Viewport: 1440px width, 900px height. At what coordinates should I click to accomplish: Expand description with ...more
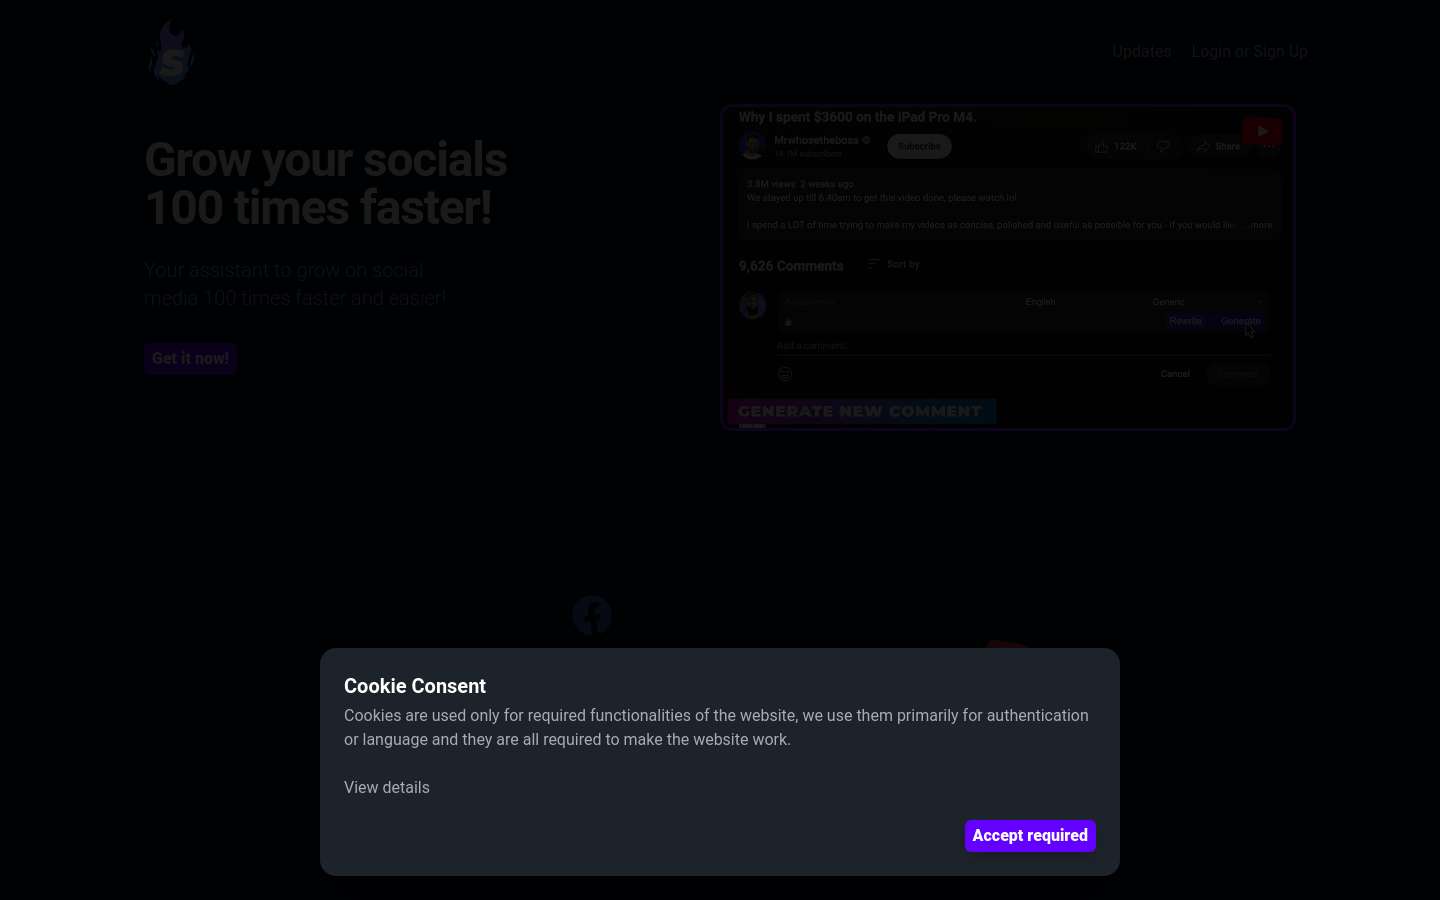pyautogui.click(x=1258, y=225)
